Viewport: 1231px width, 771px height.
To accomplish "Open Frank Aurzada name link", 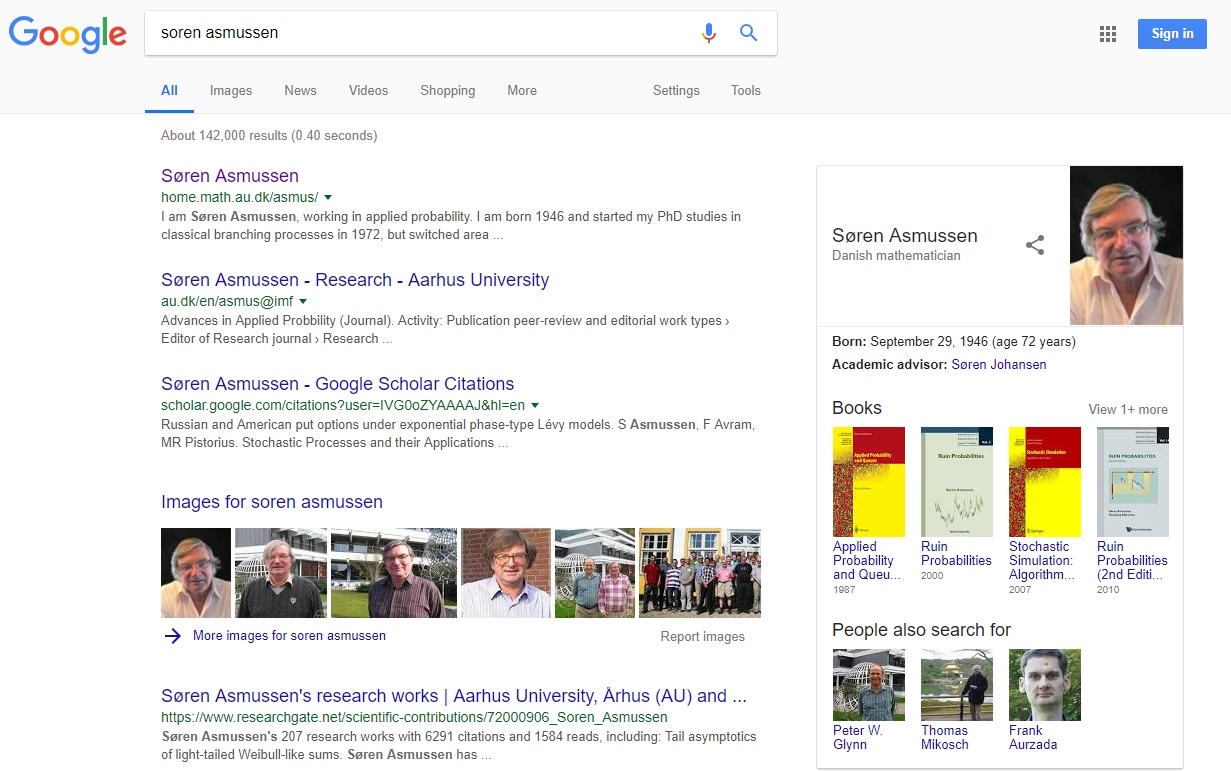I will 1033,738.
